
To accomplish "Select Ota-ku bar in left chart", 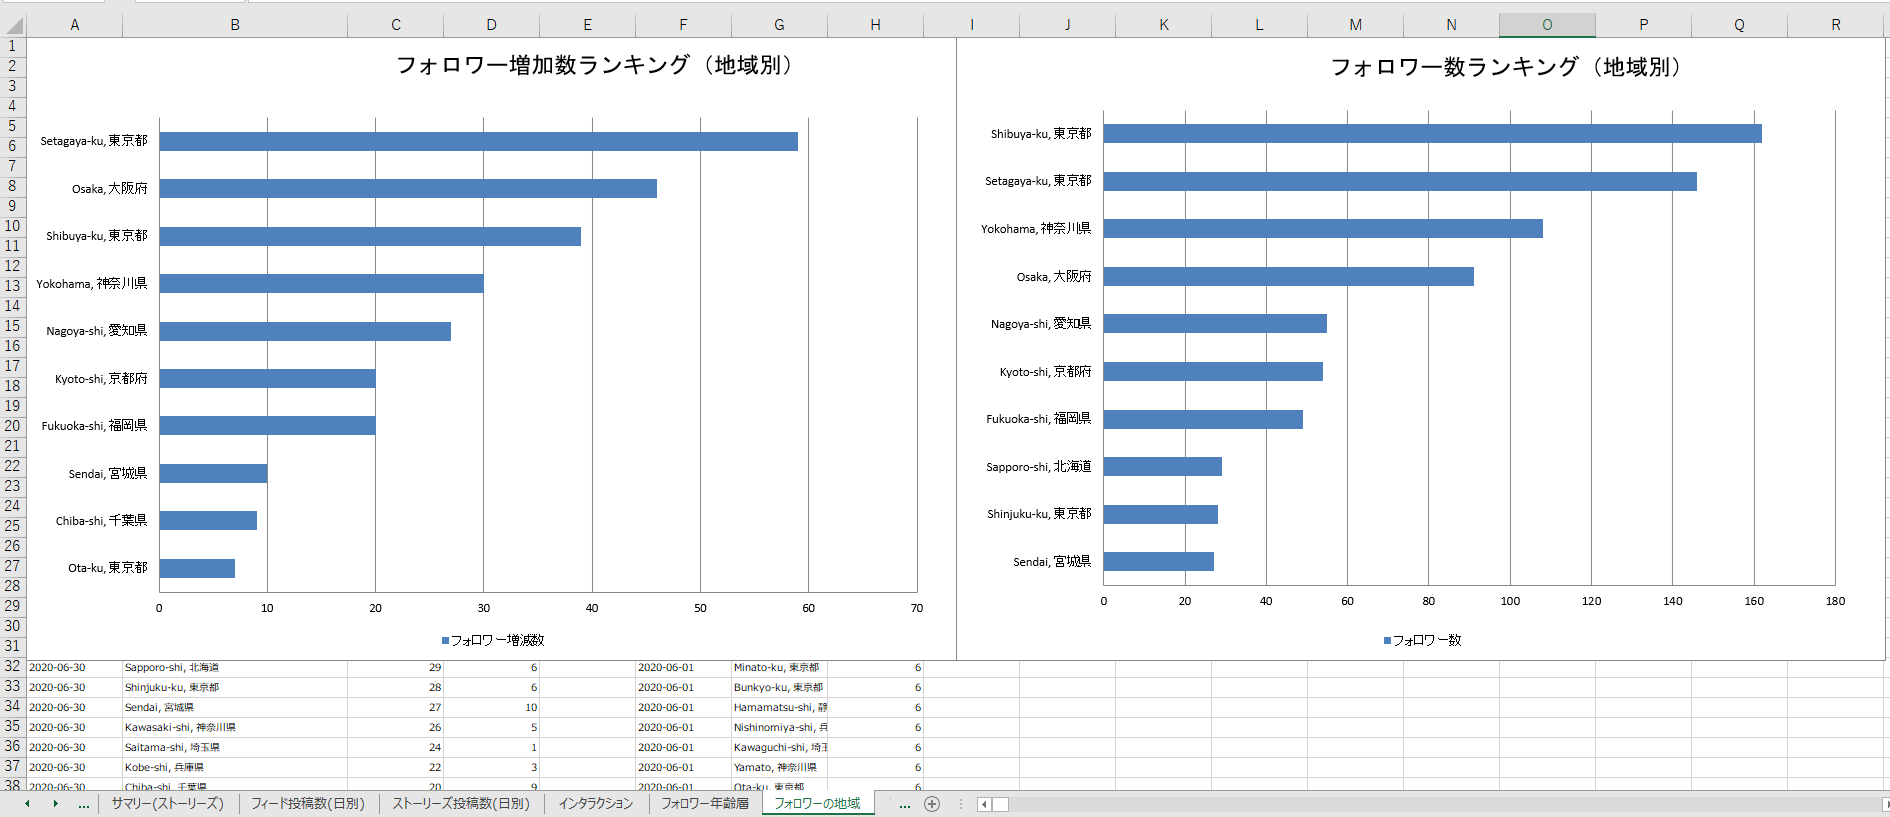I will 197,568.
